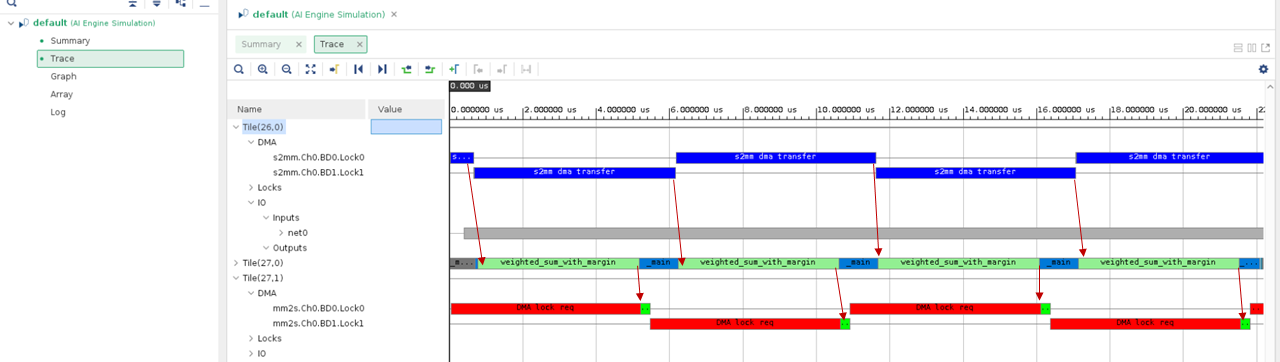The image size is (1280, 362).
Task: Select the mm2s.Ch0.BD1.Lock1 signal row
Action: point(318,323)
